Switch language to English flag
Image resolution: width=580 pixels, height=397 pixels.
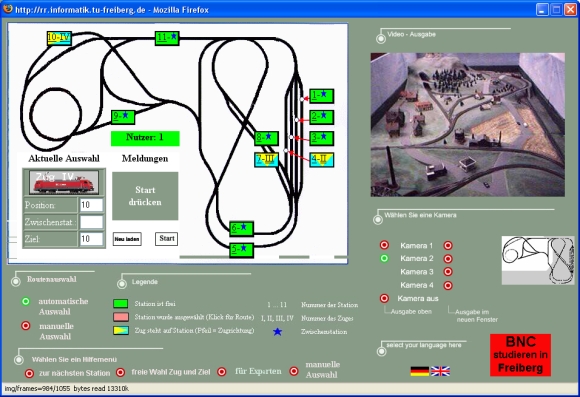[440, 371]
